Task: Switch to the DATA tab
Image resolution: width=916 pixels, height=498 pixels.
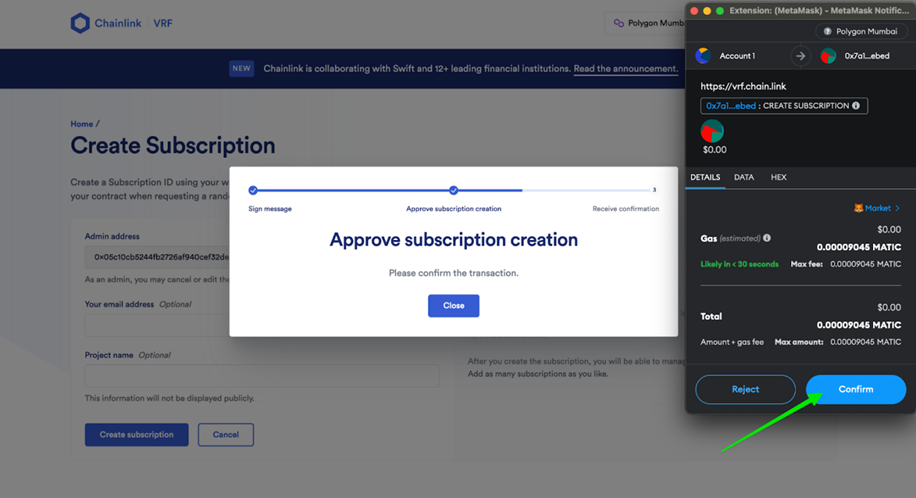Action: click(x=744, y=177)
